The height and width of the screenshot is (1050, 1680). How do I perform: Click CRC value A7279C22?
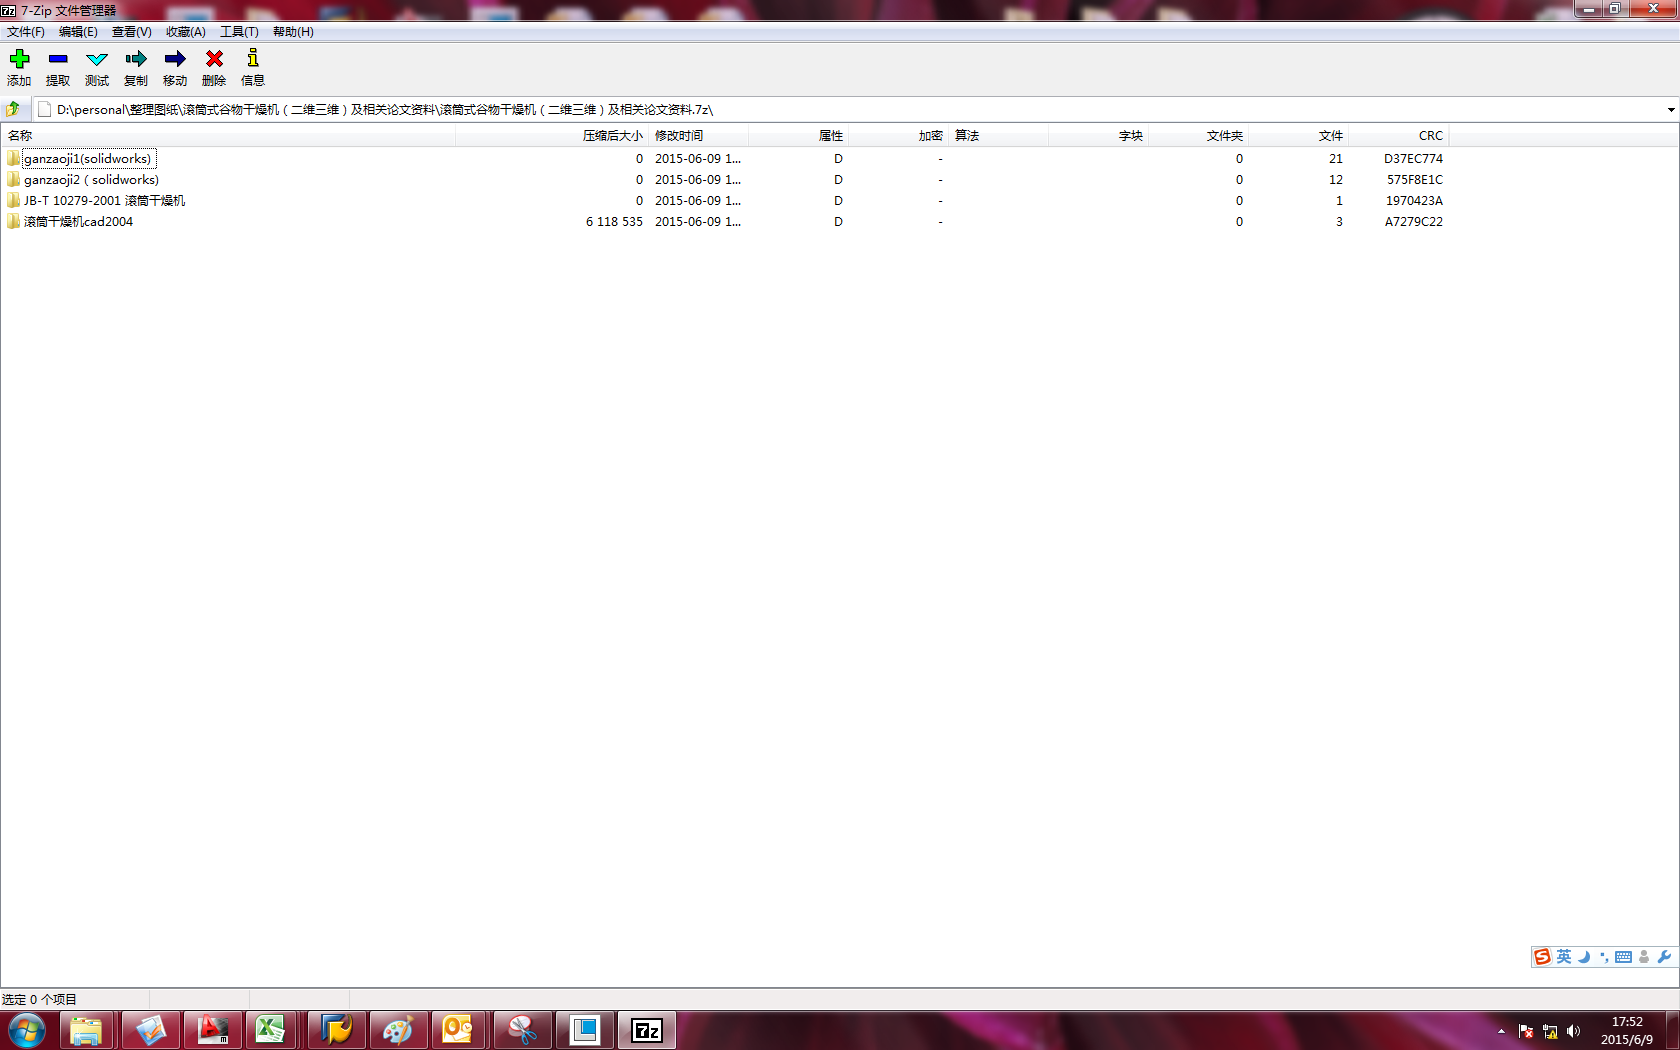(x=1414, y=221)
